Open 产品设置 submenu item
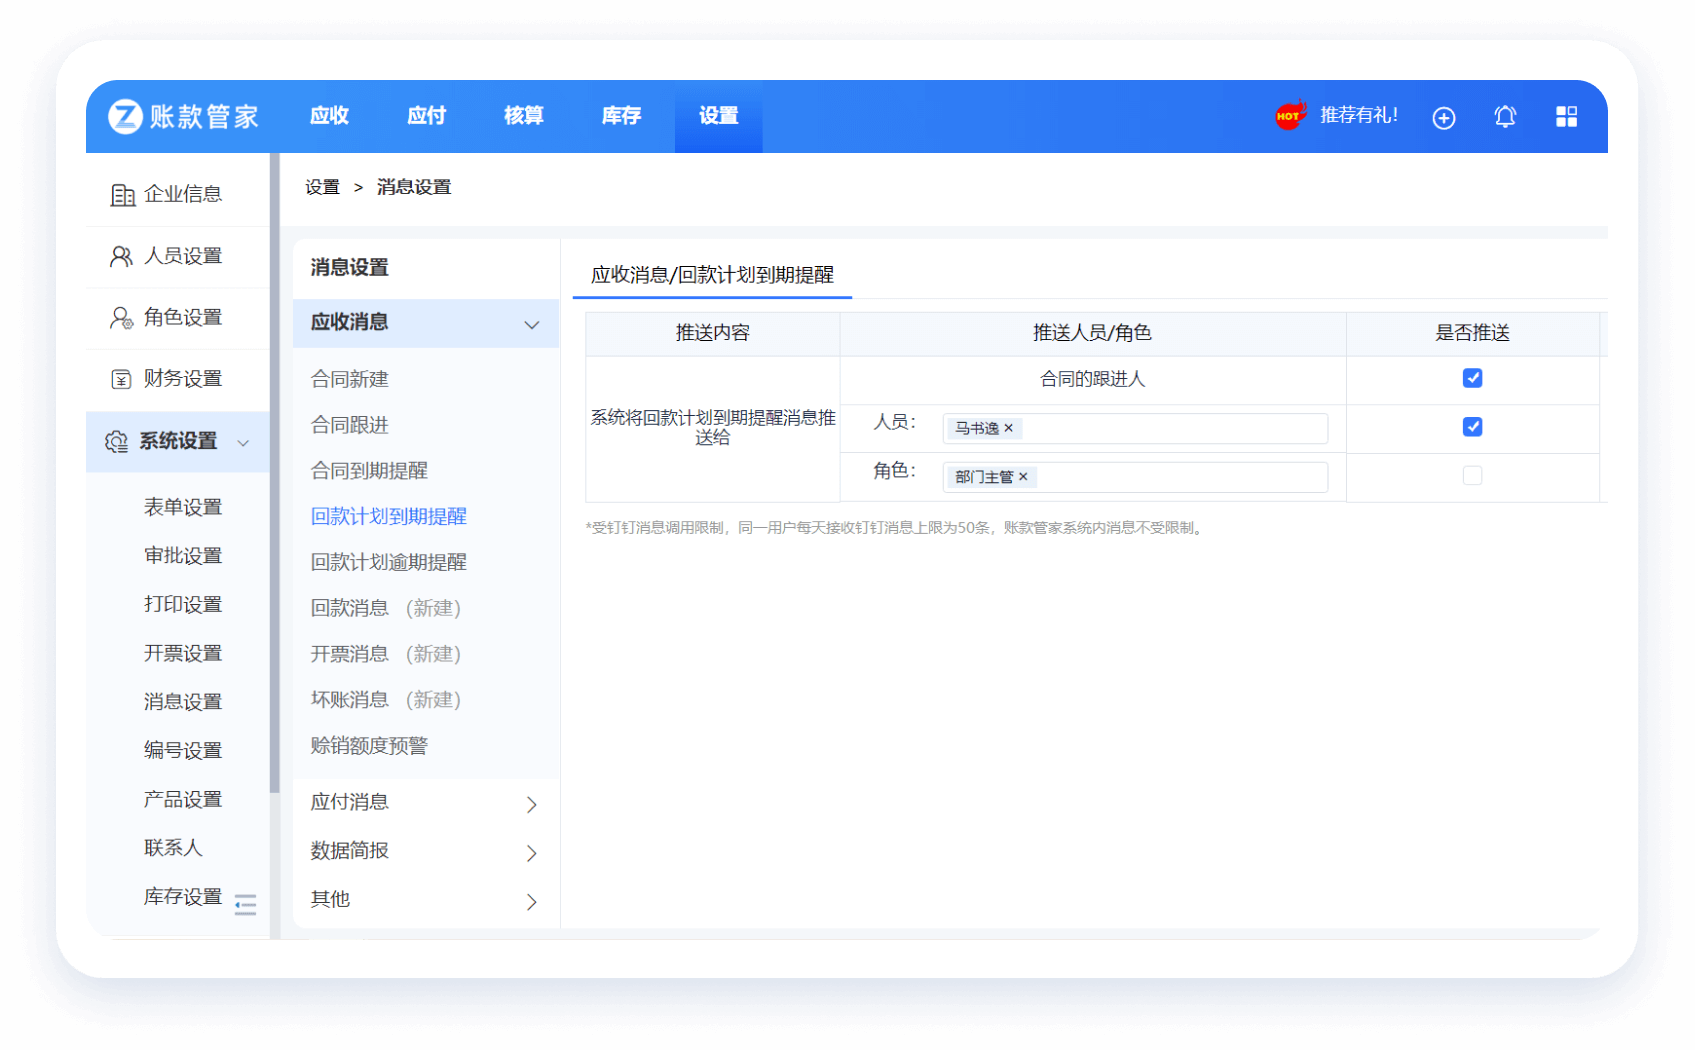Screen dimensions: 1695x1050 183,800
